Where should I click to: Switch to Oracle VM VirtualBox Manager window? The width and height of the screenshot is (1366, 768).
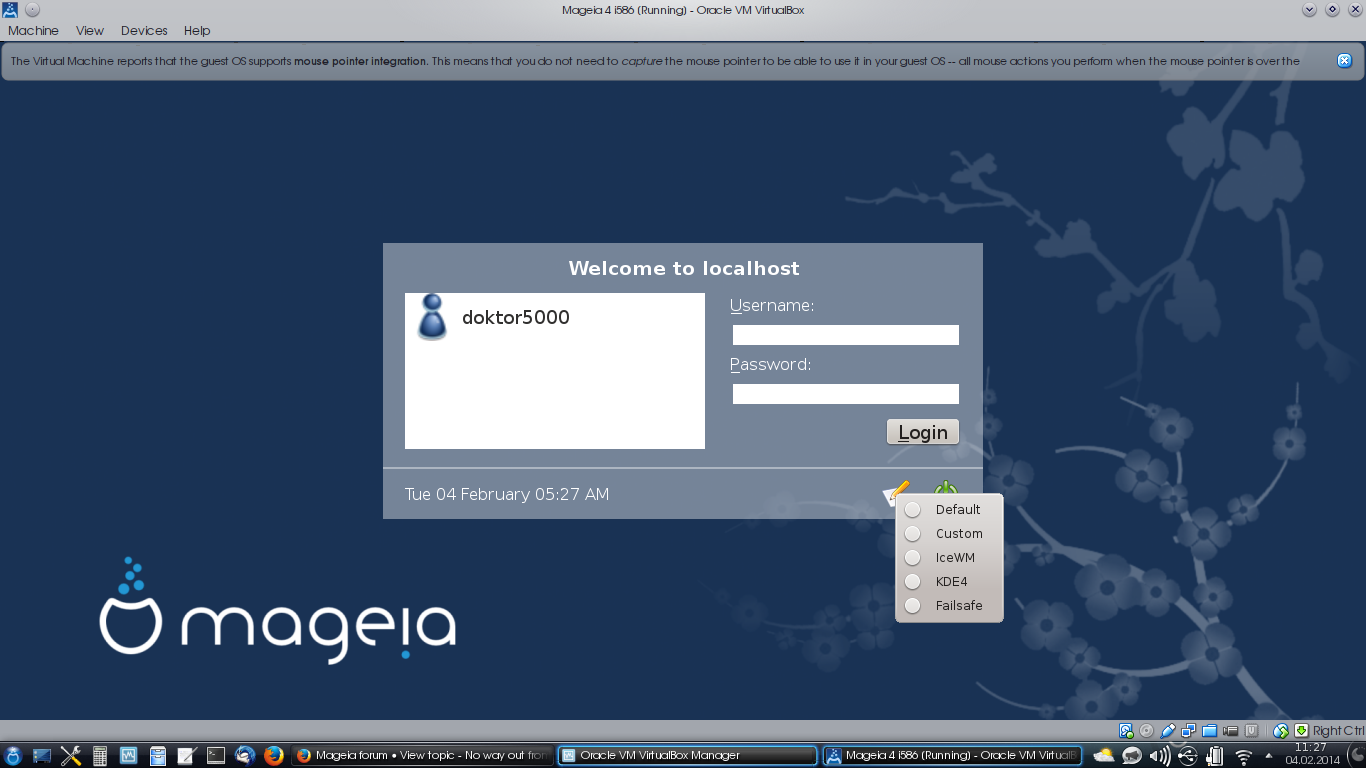pos(687,756)
